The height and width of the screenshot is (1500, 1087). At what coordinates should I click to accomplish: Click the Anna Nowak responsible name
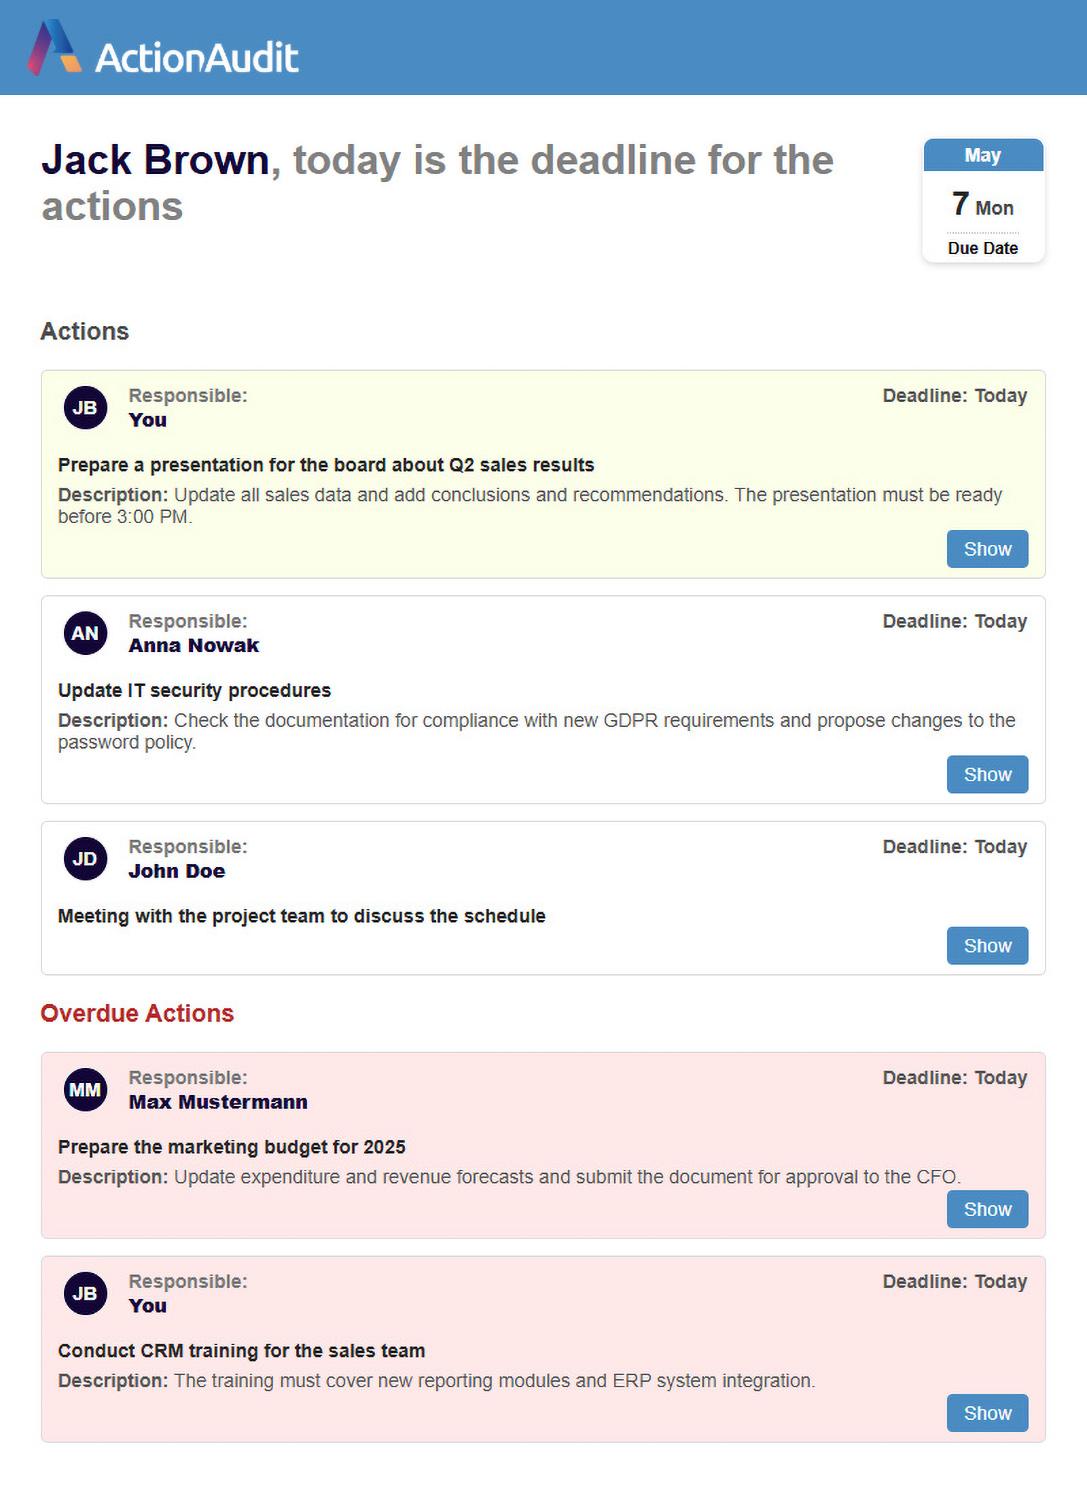tap(194, 646)
